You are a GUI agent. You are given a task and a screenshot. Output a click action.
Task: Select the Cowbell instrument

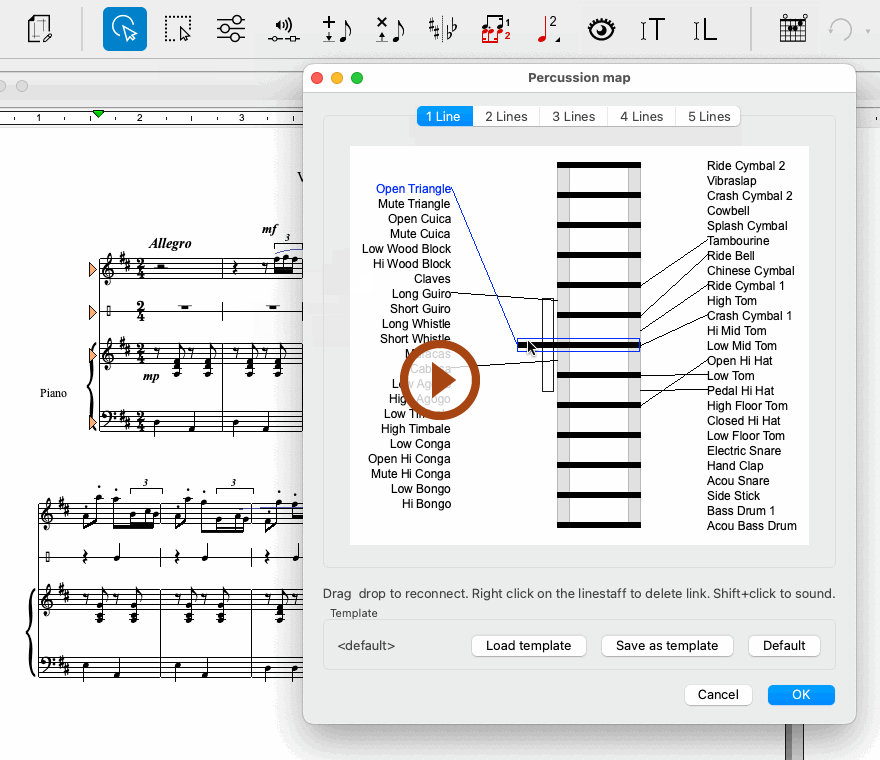(728, 211)
